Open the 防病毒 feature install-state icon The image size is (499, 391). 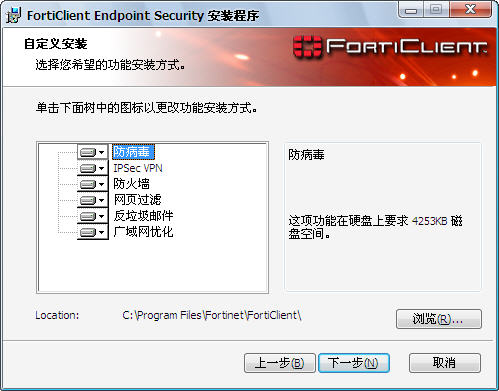coord(93,152)
